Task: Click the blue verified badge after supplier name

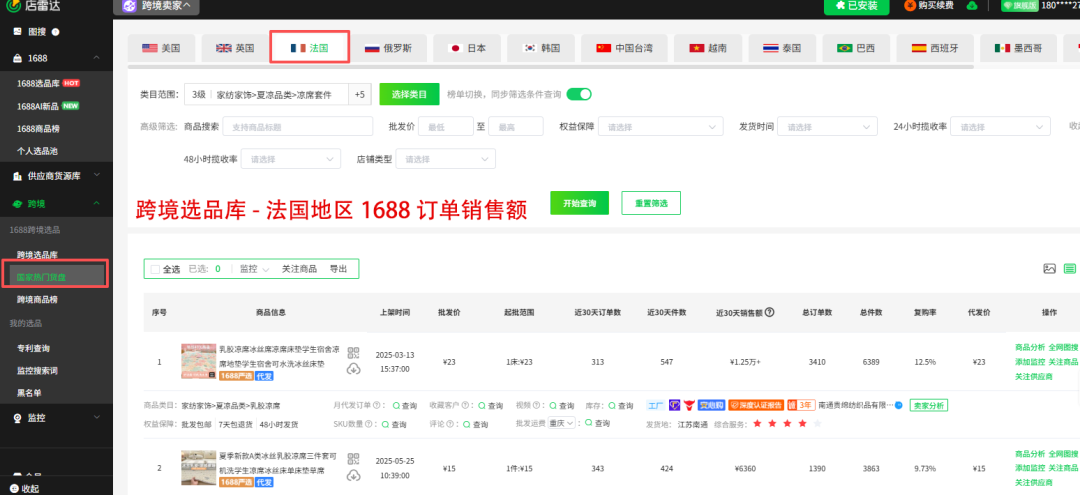Action: pos(899,405)
